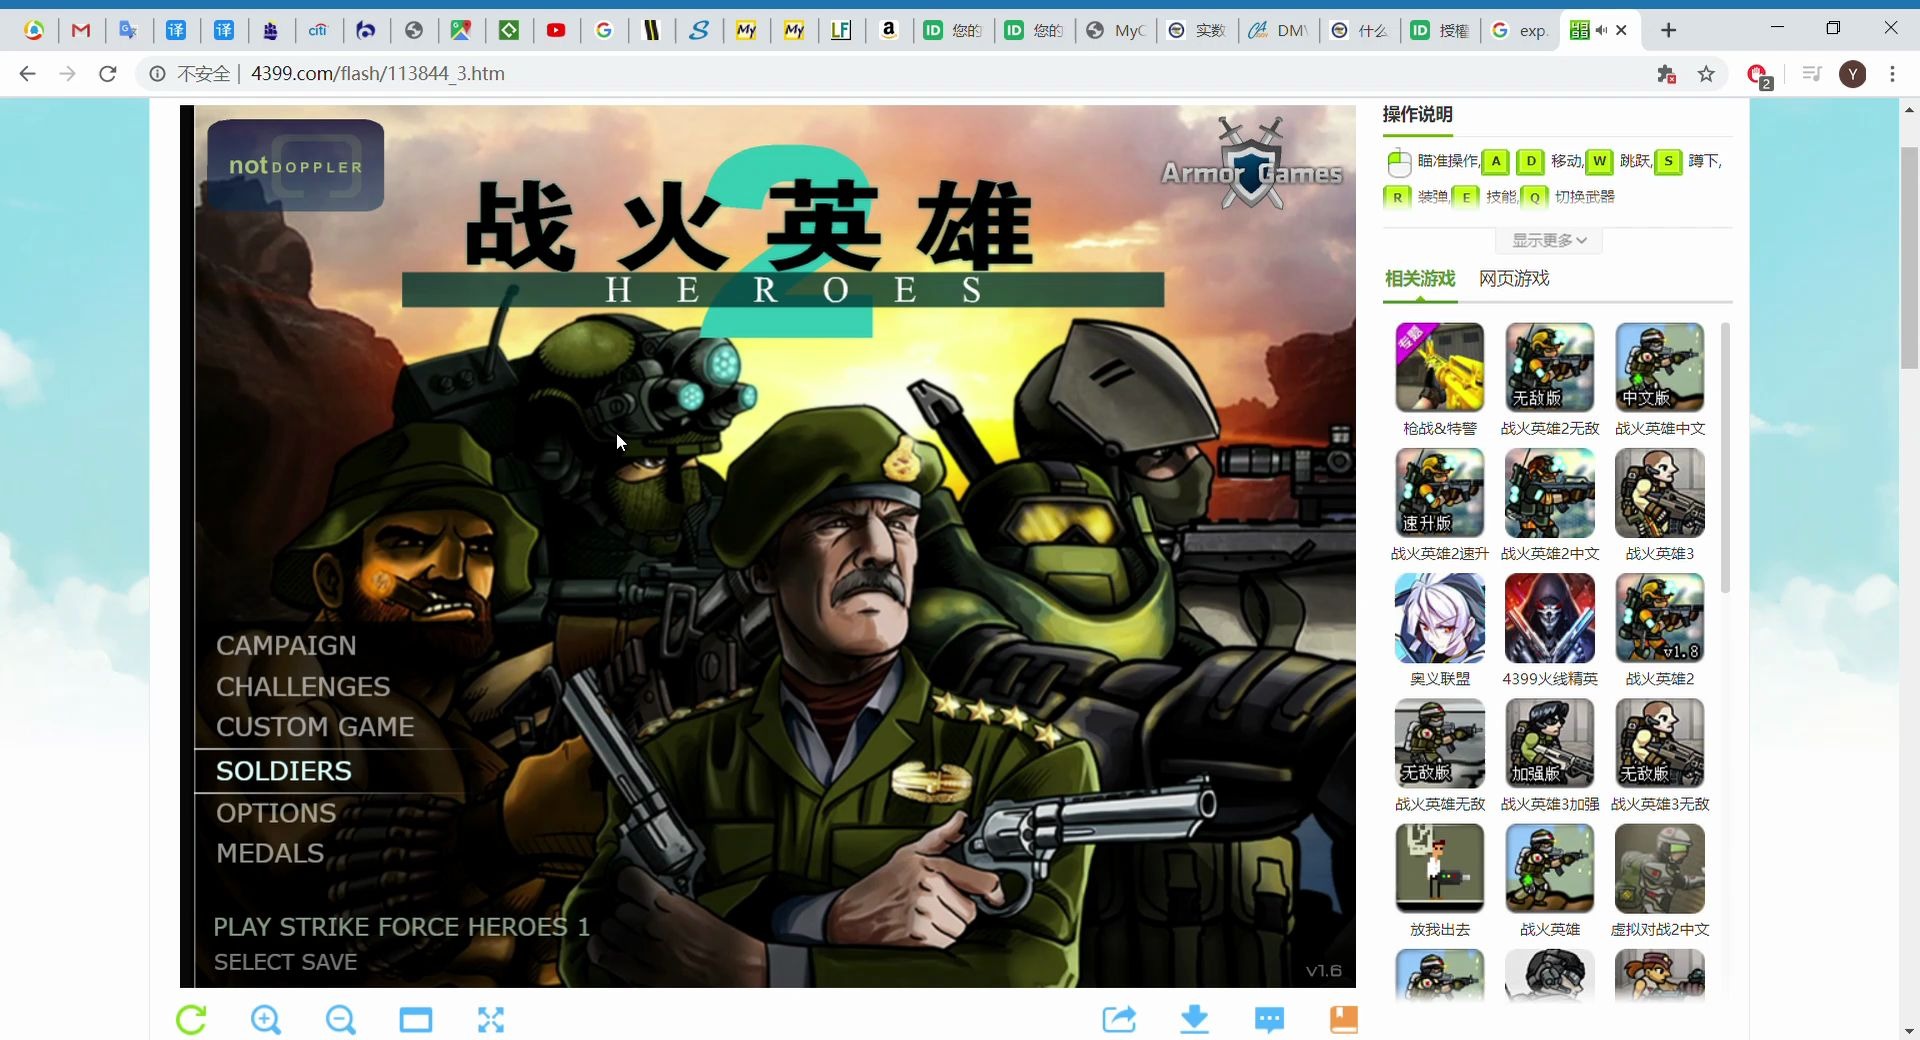Viewport: 1920px width, 1040px height.
Task: Click the orange bookmark book icon
Action: [x=1344, y=1019]
